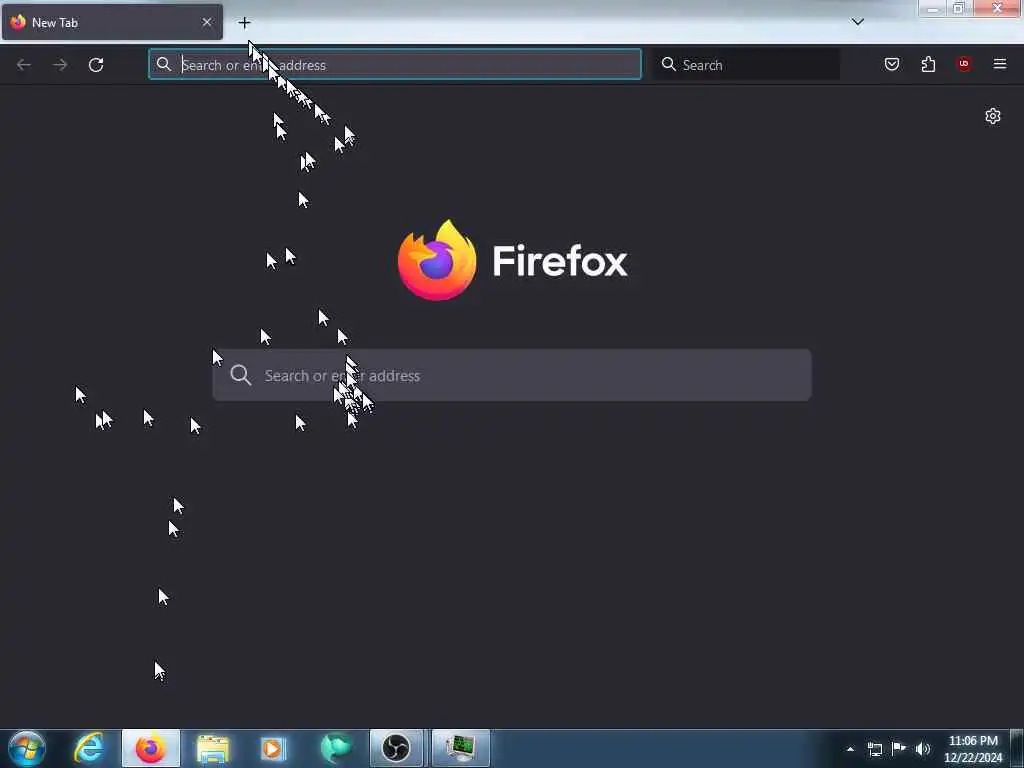Close the New Tab tab
The height and width of the screenshot is (768, 1024).
click(207, 22)
